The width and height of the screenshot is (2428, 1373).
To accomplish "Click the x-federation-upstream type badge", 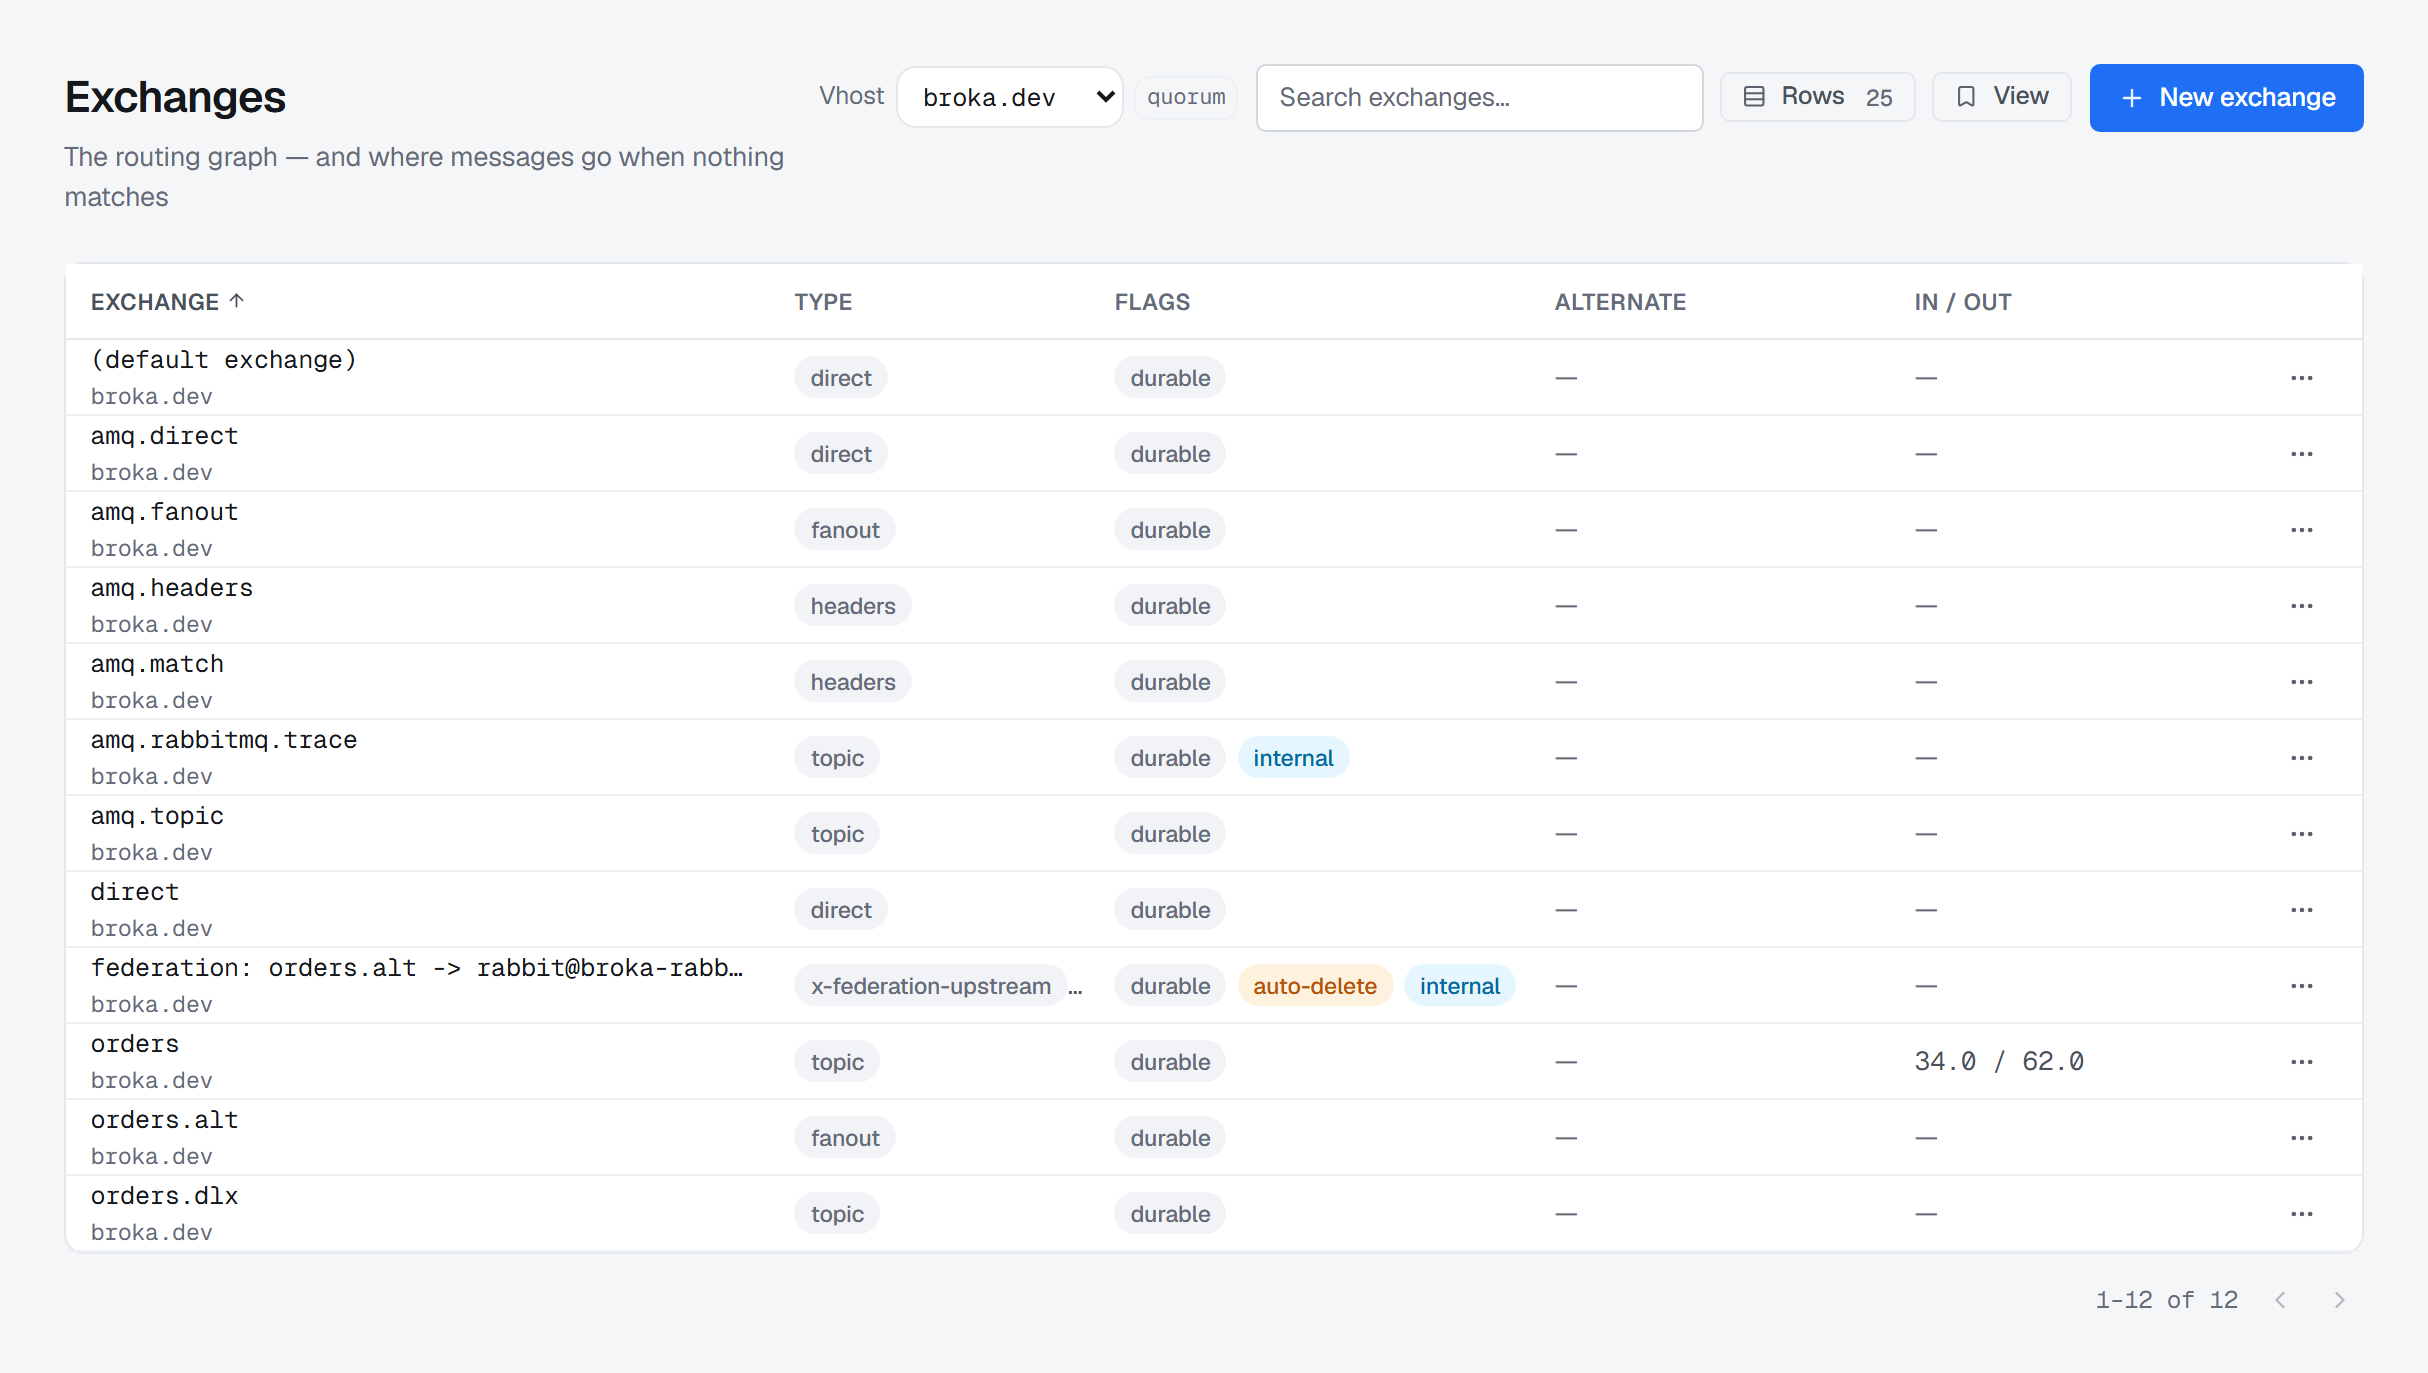I will click(x=931, y=986).
